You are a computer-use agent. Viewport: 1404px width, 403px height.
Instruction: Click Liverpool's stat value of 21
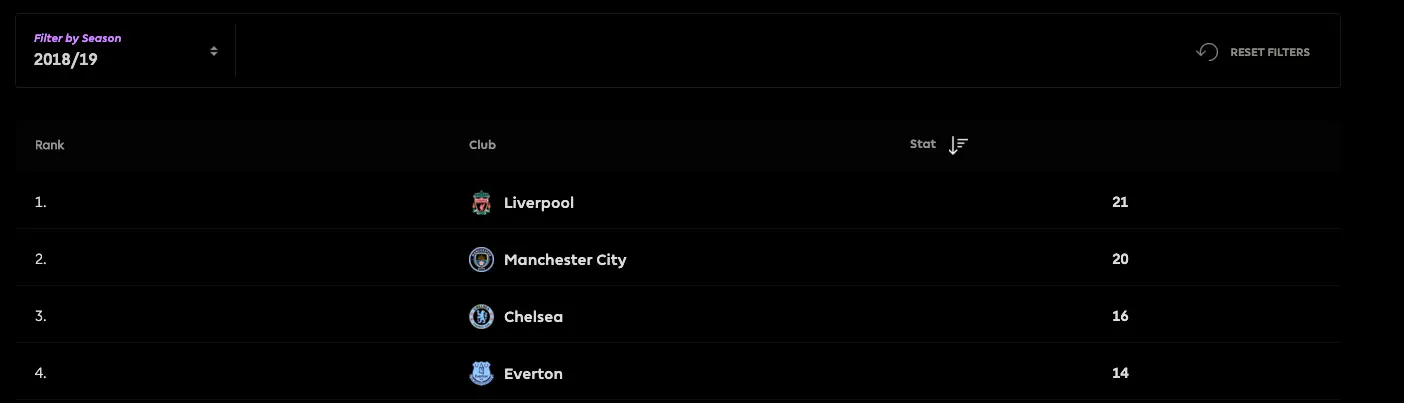[1120, 202]
